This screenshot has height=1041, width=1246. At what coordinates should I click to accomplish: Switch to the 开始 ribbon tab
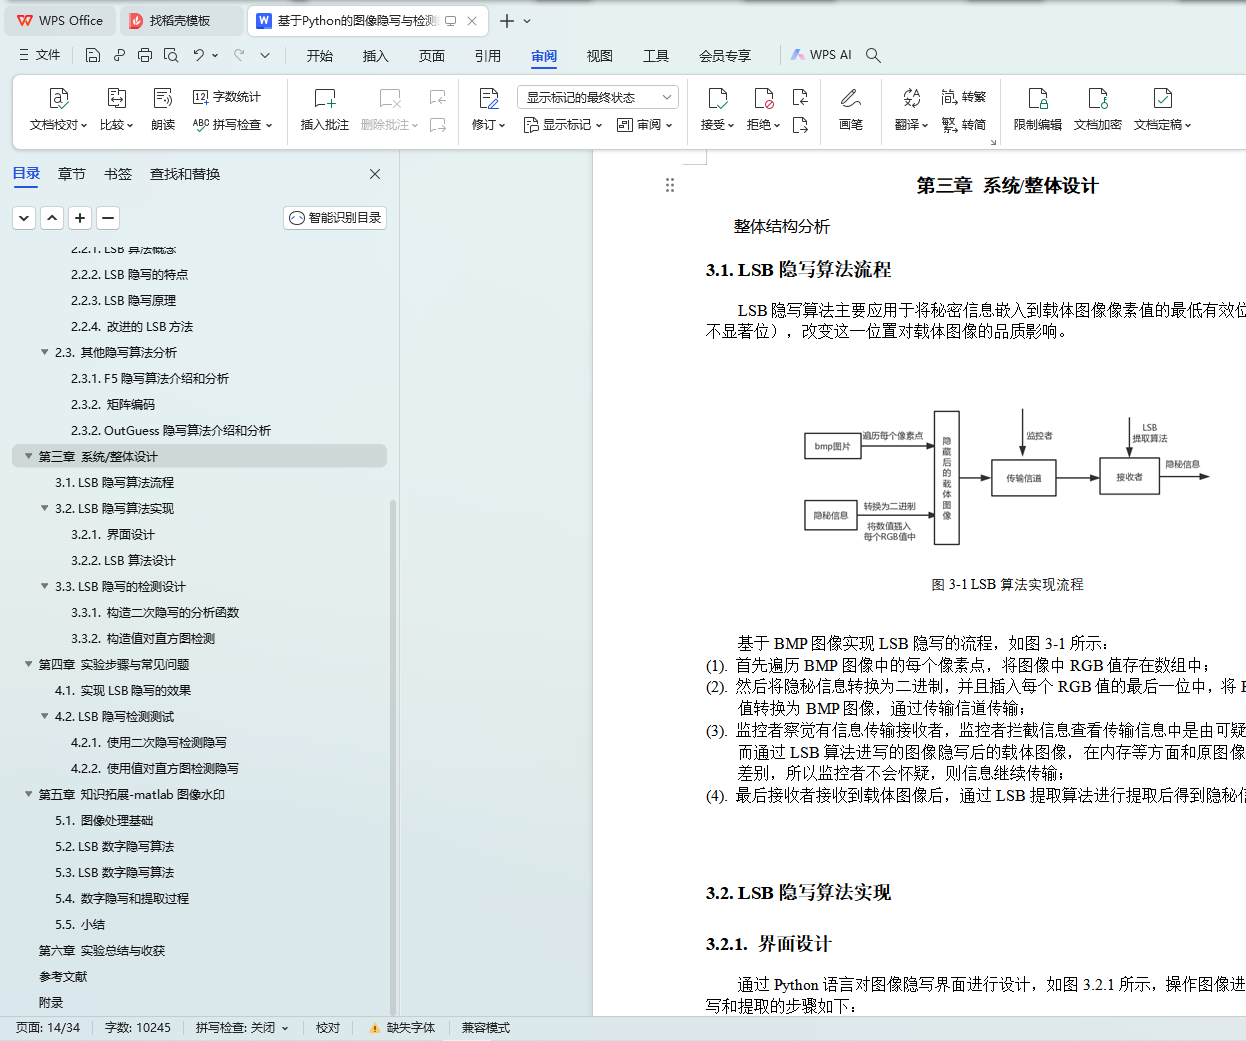(320, 56)
